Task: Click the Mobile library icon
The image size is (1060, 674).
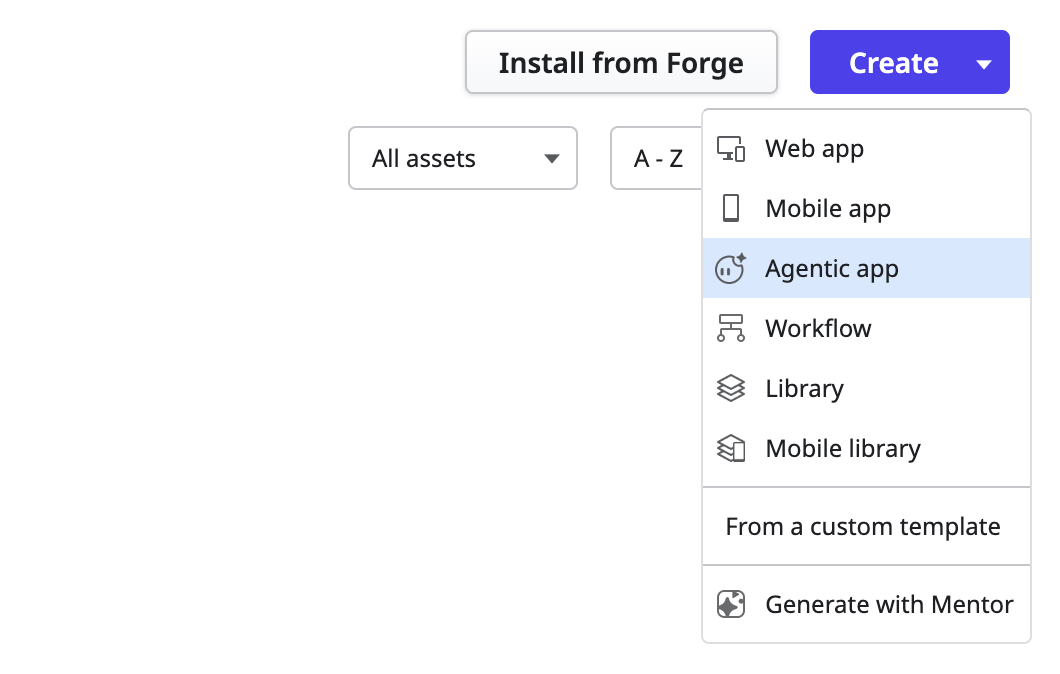Action: (731, 448)
